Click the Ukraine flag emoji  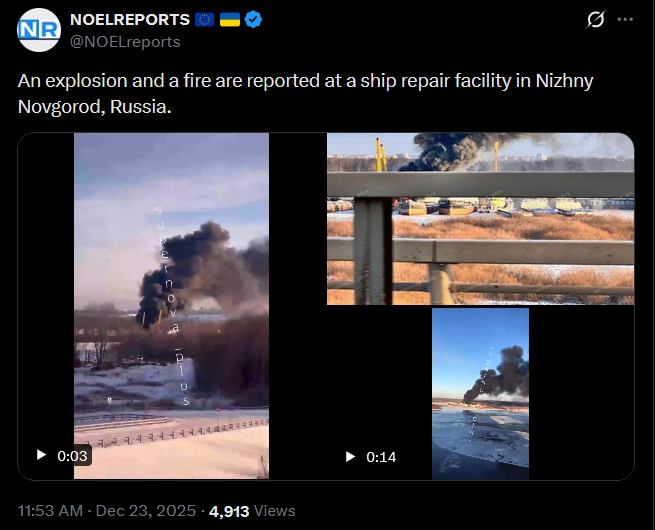tap(230, 20)
